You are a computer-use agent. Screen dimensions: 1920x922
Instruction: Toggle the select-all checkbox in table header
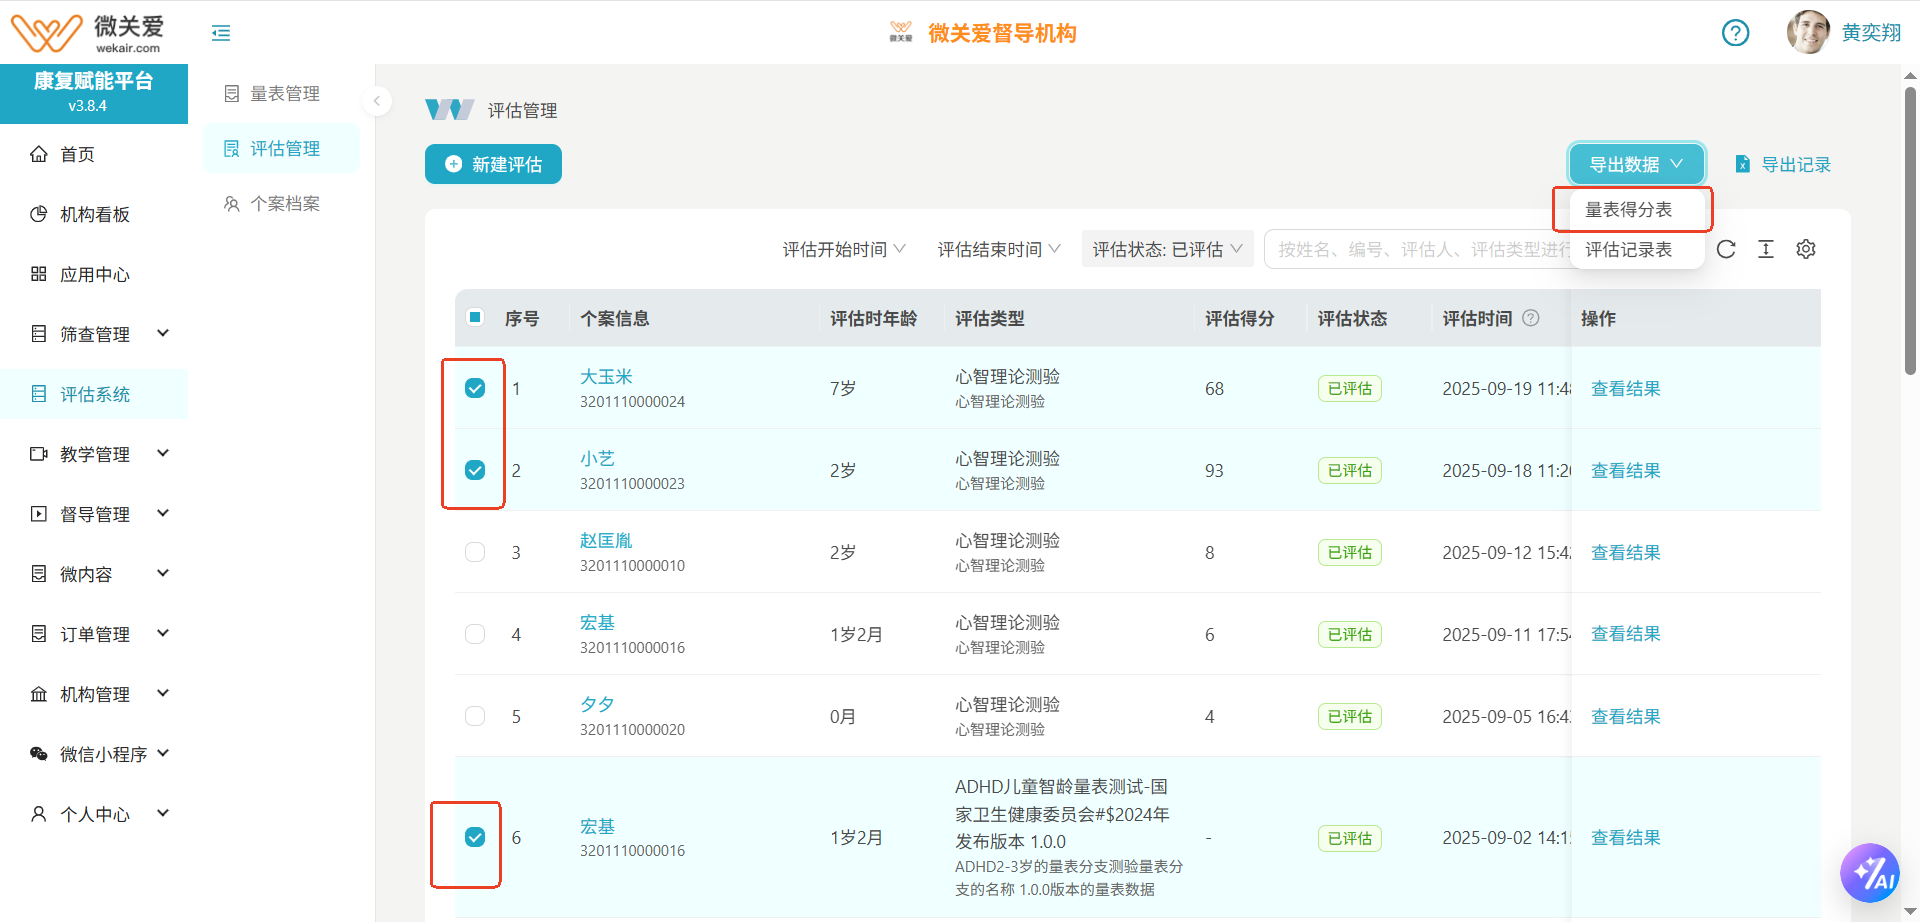(x=474, y=317)
